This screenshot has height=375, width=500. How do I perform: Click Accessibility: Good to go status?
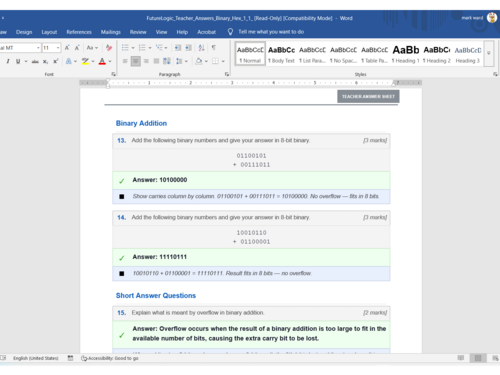110,358
